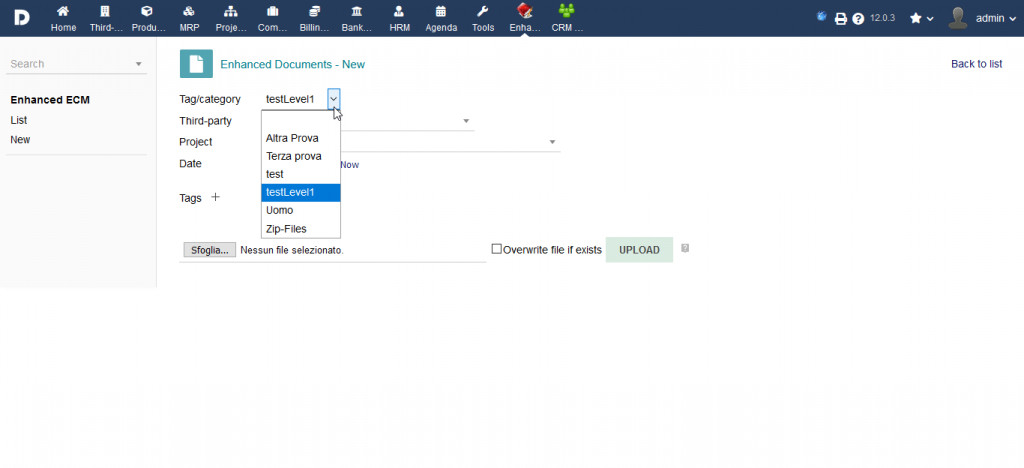Open admin user menu
Screen dimensions: 1024x468
(995, 18)
